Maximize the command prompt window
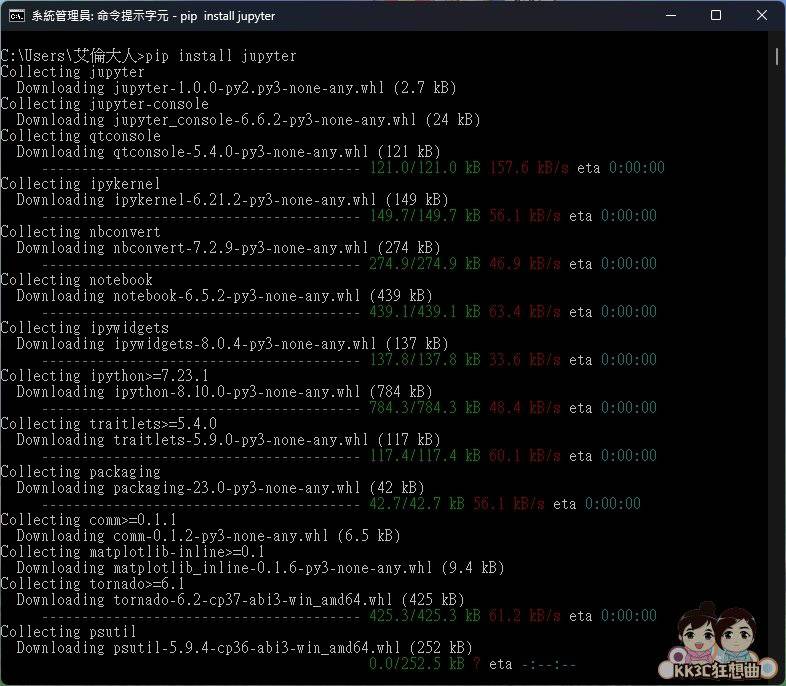This screenshot has width=786, height=686. coord(716,16)
